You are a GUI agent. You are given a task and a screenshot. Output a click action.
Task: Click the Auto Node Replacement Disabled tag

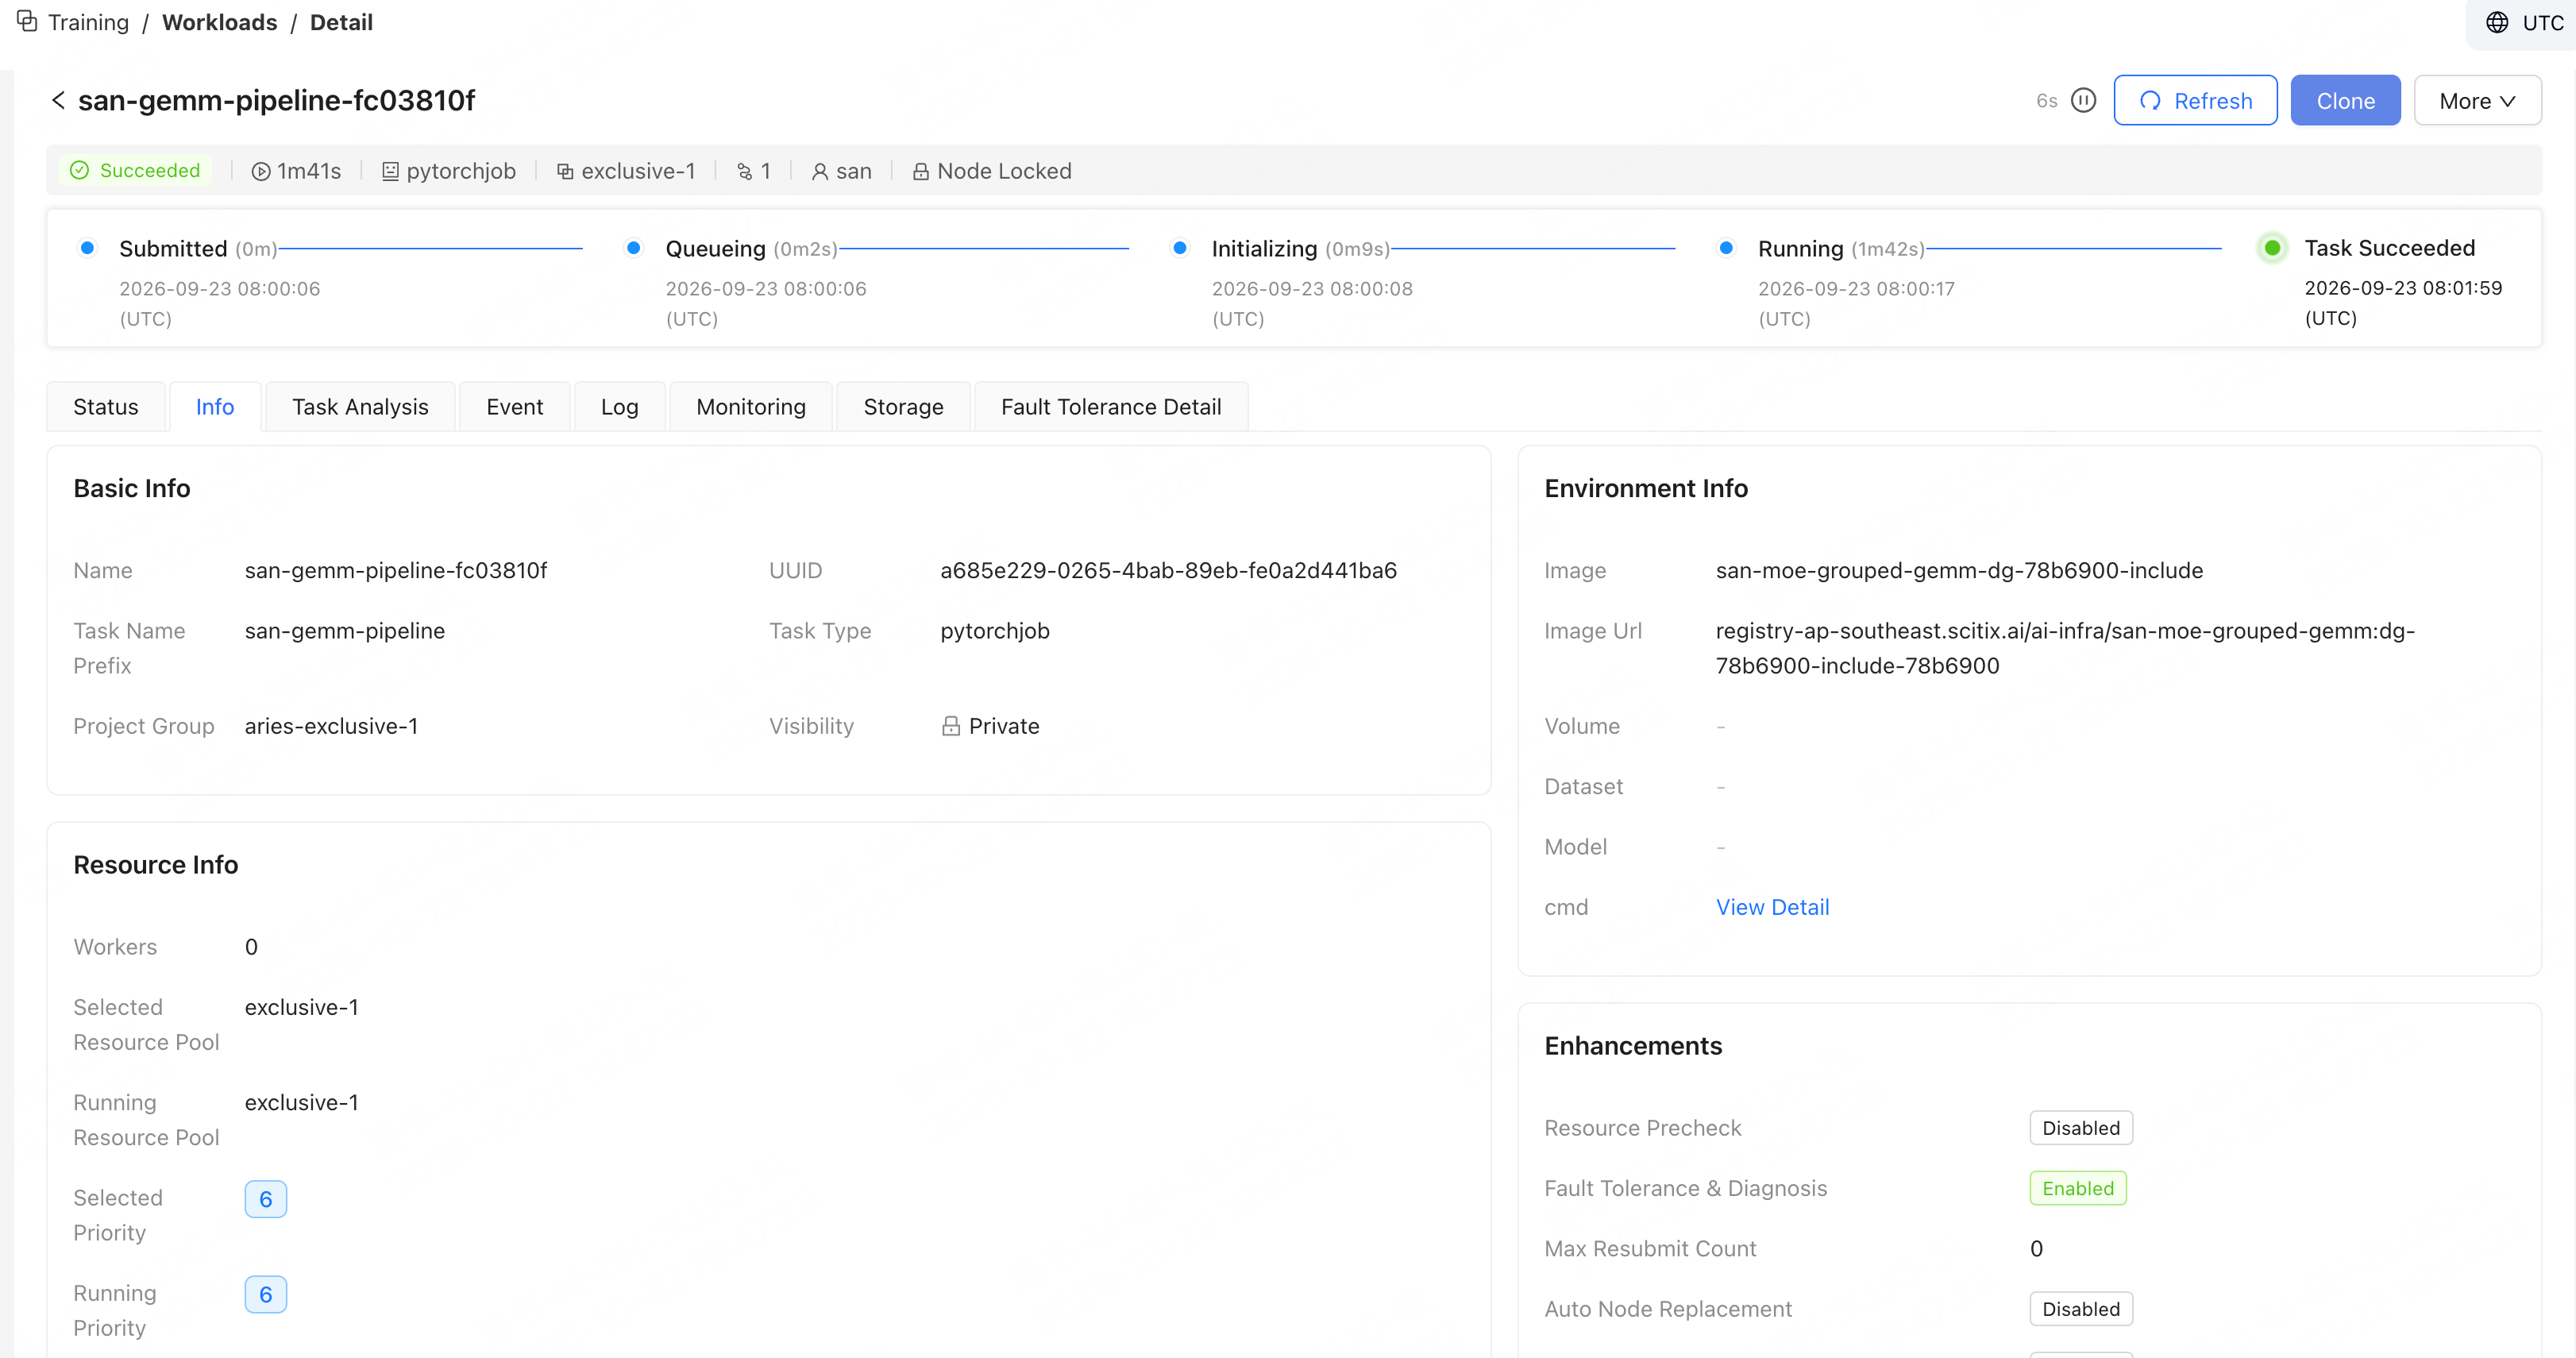pyautogui.click(x=2081, y=1309)
